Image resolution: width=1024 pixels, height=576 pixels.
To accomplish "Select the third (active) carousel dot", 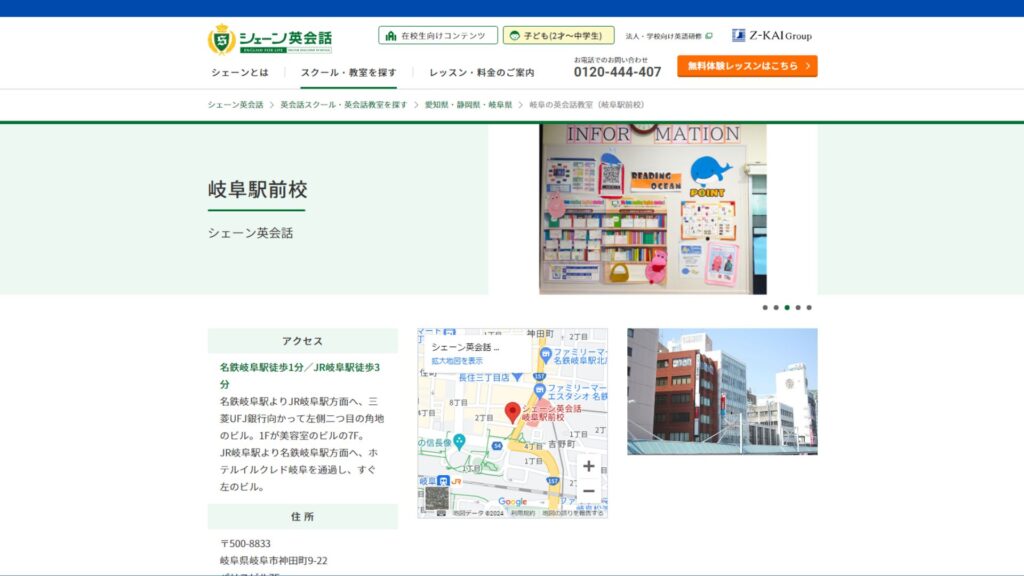I will tap(787, 308).
